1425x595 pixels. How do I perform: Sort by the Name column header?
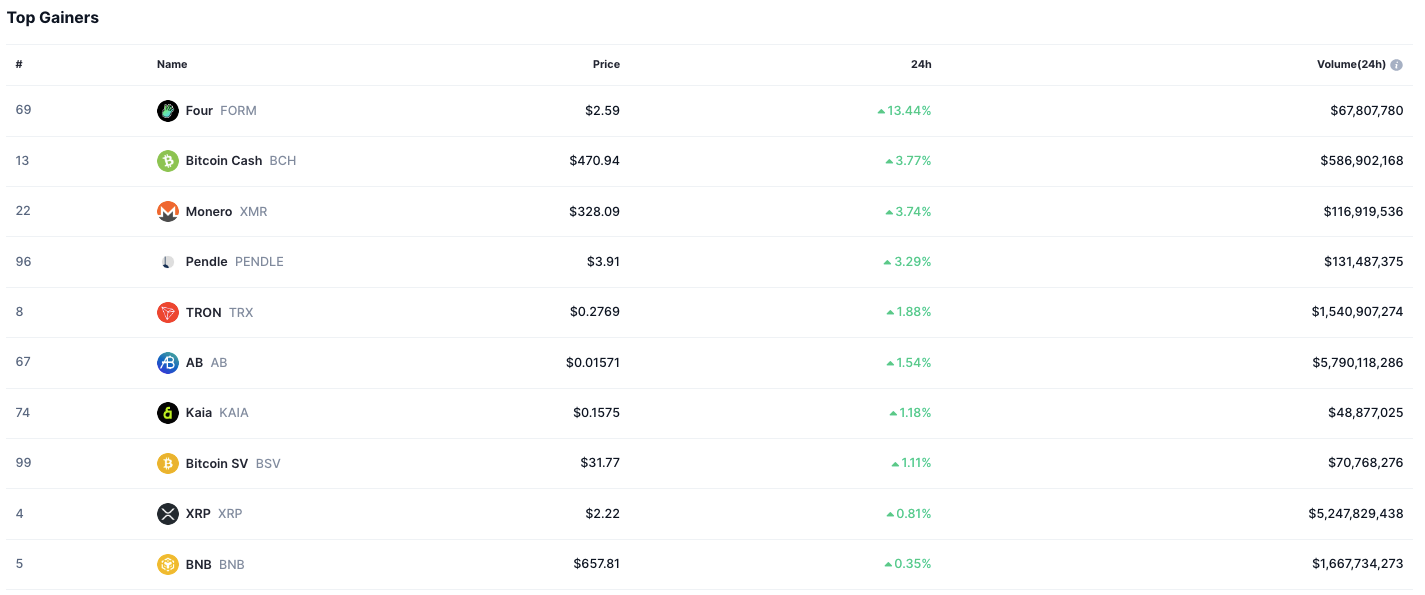click(172, 65)
